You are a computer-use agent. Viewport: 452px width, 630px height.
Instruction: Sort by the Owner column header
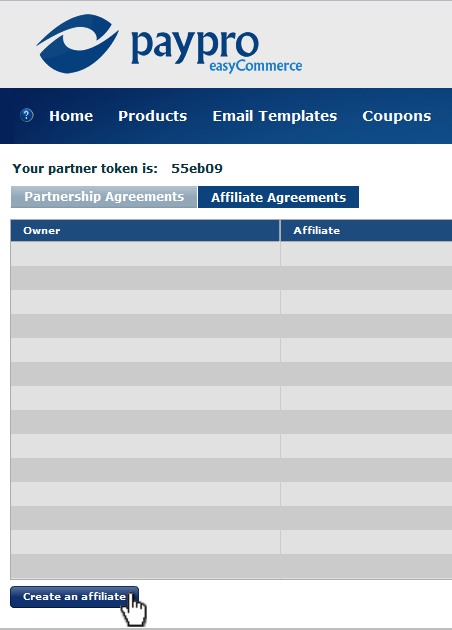pos(145,231)
